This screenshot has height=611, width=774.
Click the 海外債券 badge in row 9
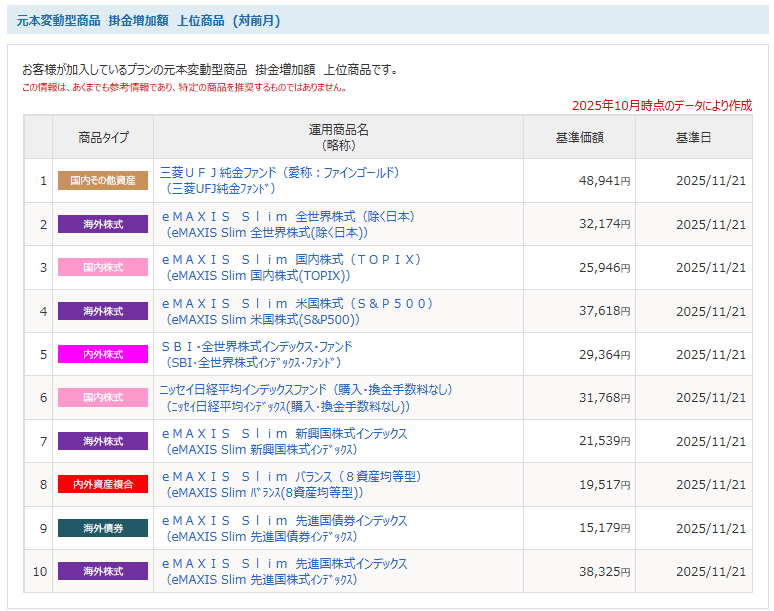(103, 528)
